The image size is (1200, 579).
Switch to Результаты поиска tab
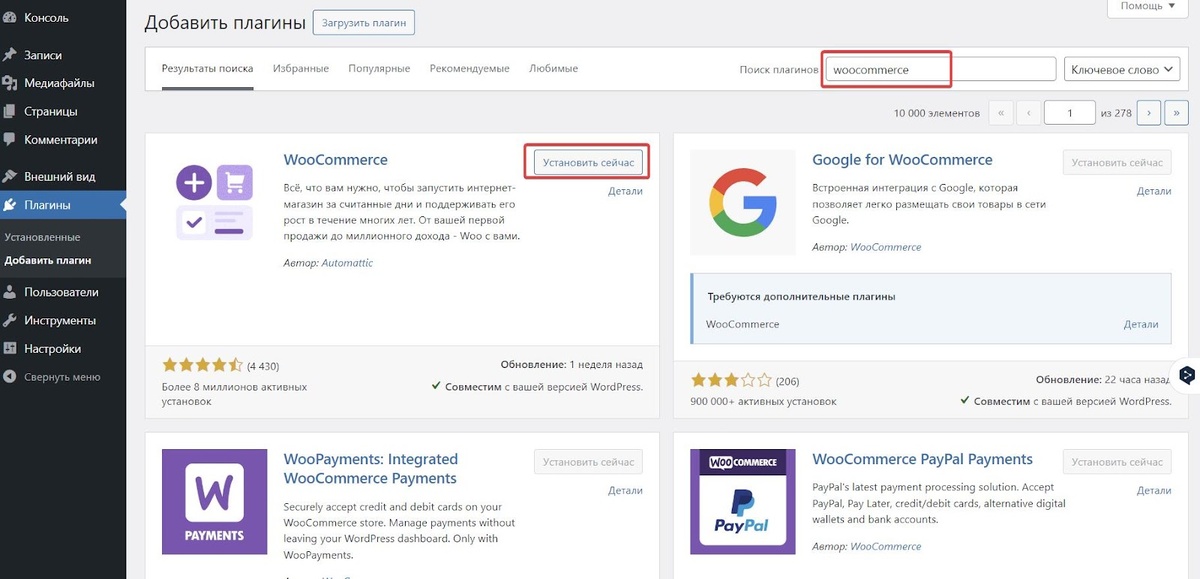pyautogui.click(x=207, y=69)
